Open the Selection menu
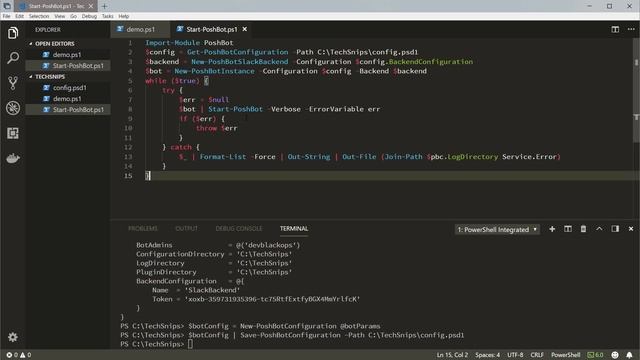 click(x=39, y=16)
